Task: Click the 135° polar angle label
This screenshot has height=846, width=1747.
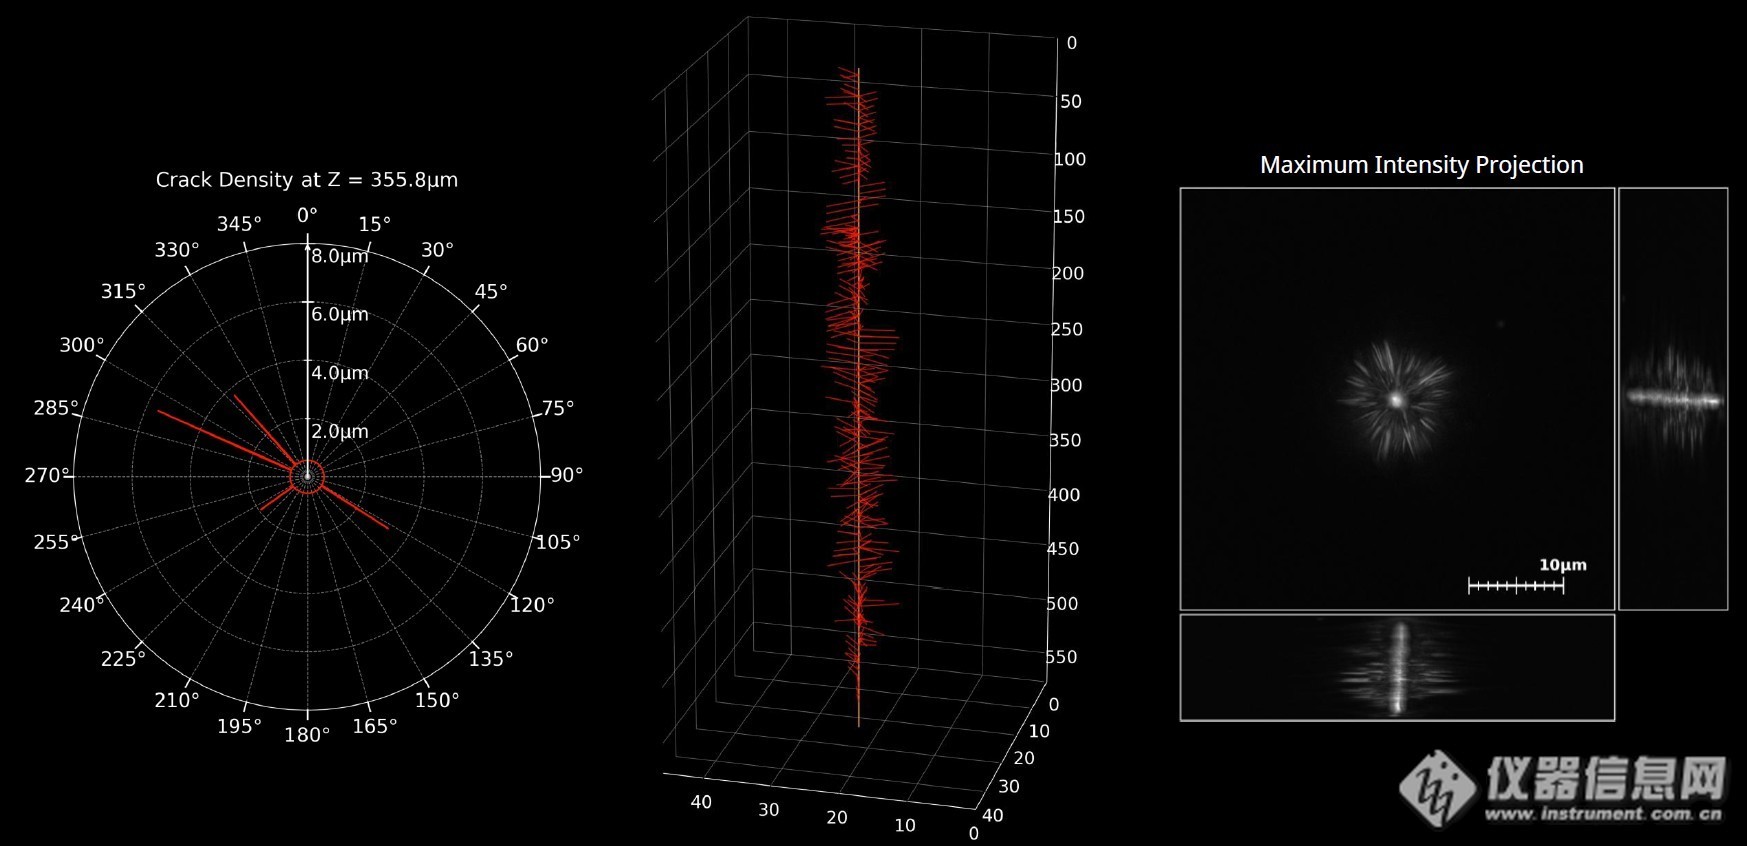Action: click(491, 658)
